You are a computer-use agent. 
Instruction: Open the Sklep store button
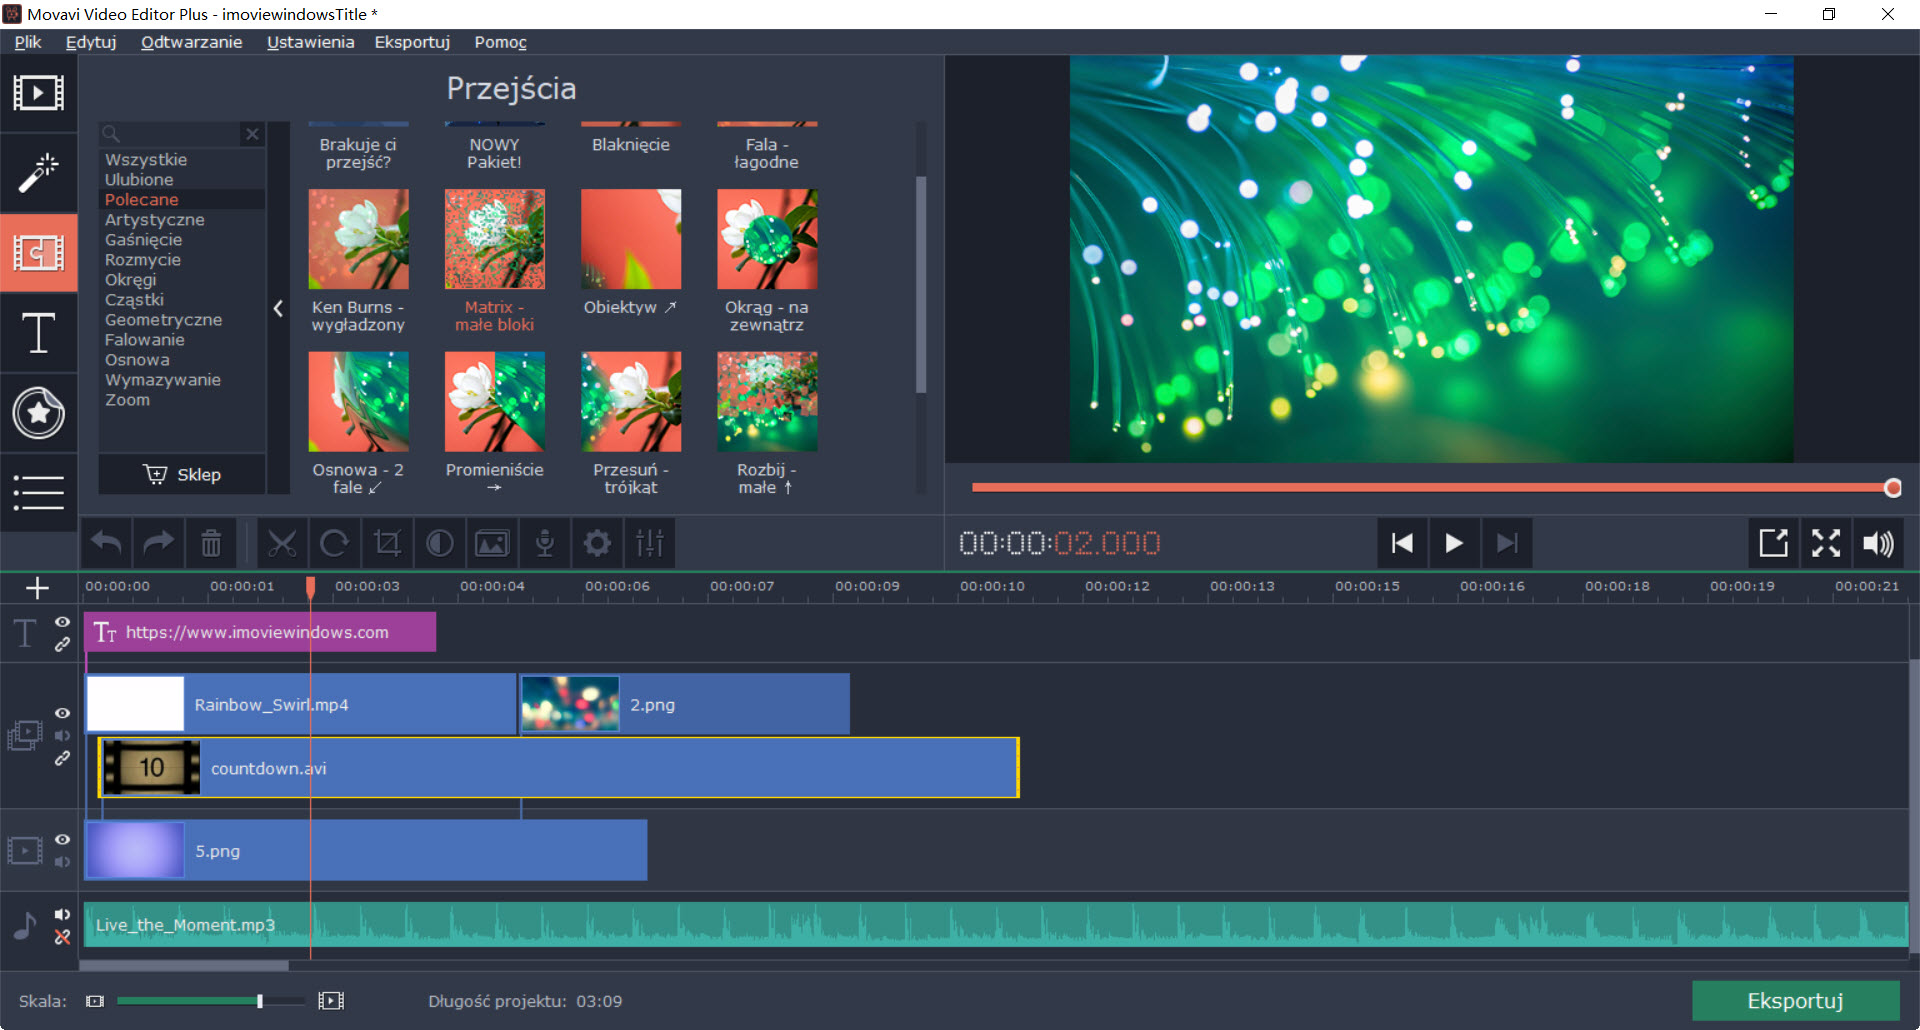[182, 475]
